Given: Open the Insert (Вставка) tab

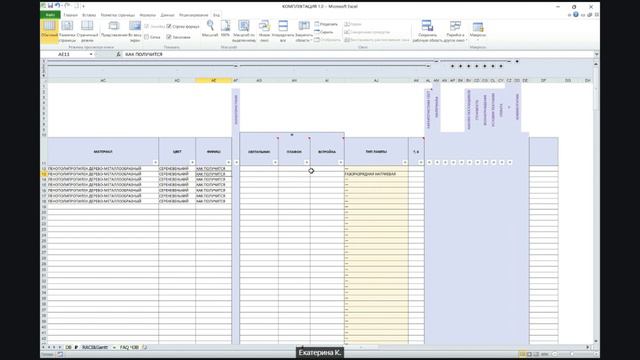Looking at the screenshot, I should coord(89,15).
